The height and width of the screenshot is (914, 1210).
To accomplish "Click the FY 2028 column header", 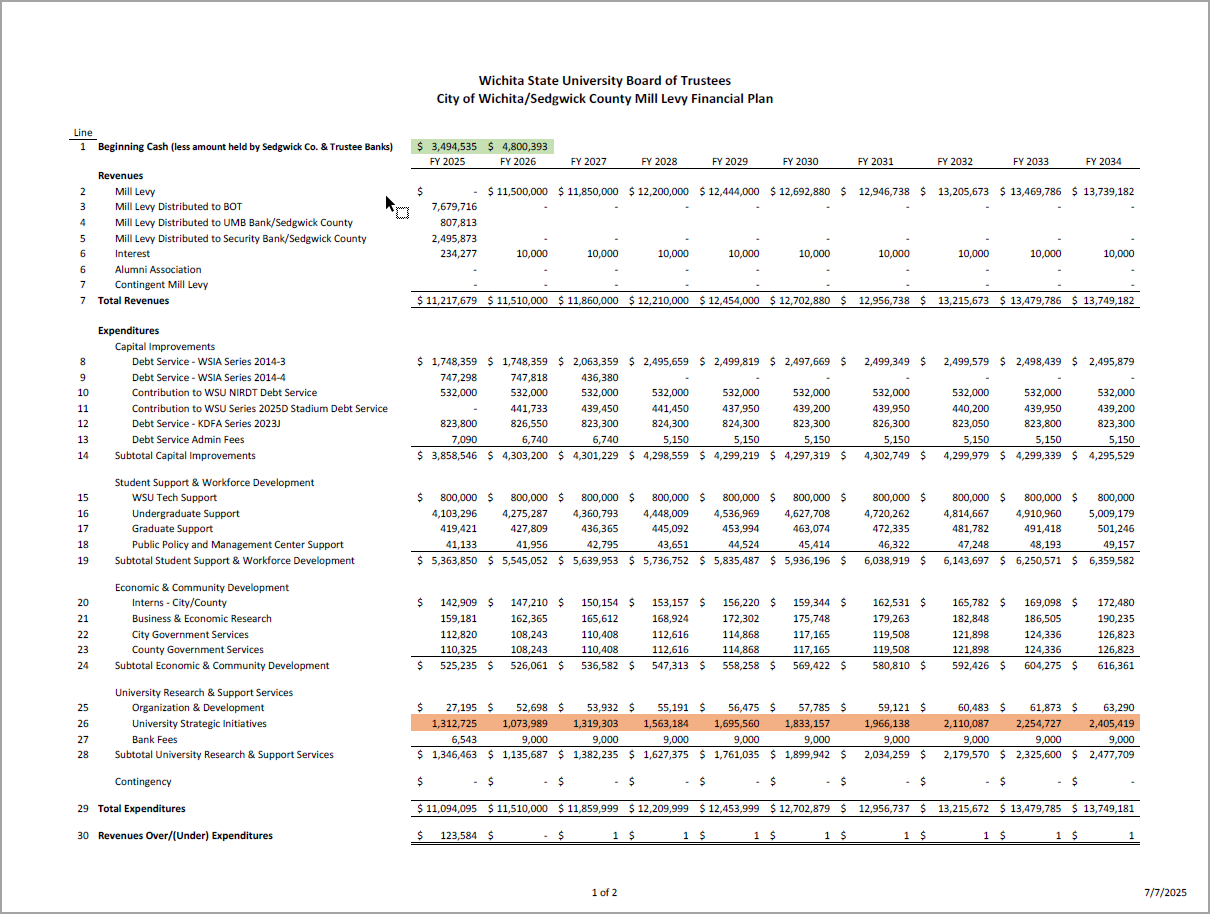I will click(660, 161).
